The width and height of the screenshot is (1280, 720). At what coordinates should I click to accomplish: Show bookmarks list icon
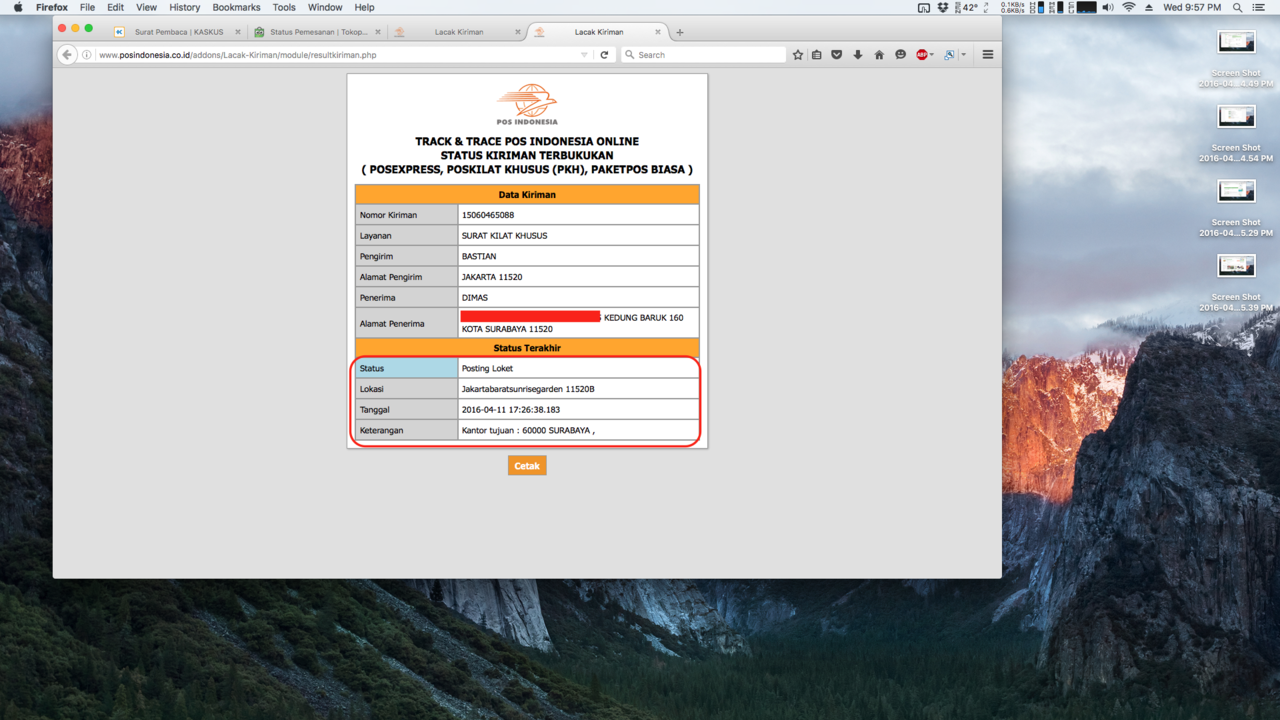pos(817,55)
